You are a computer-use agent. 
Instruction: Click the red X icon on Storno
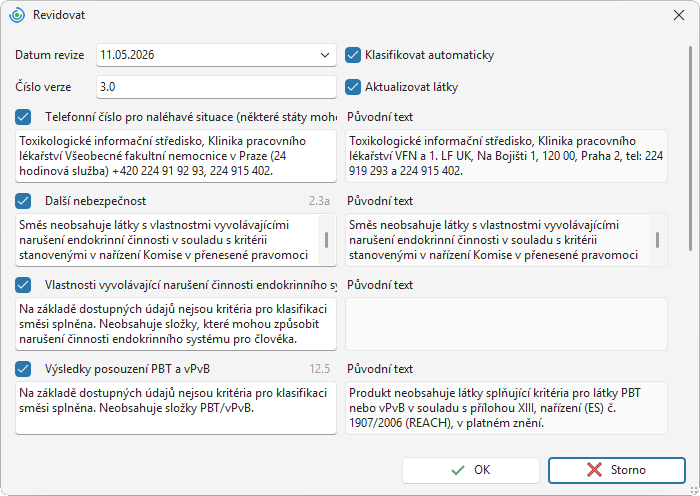click(594, 470)
